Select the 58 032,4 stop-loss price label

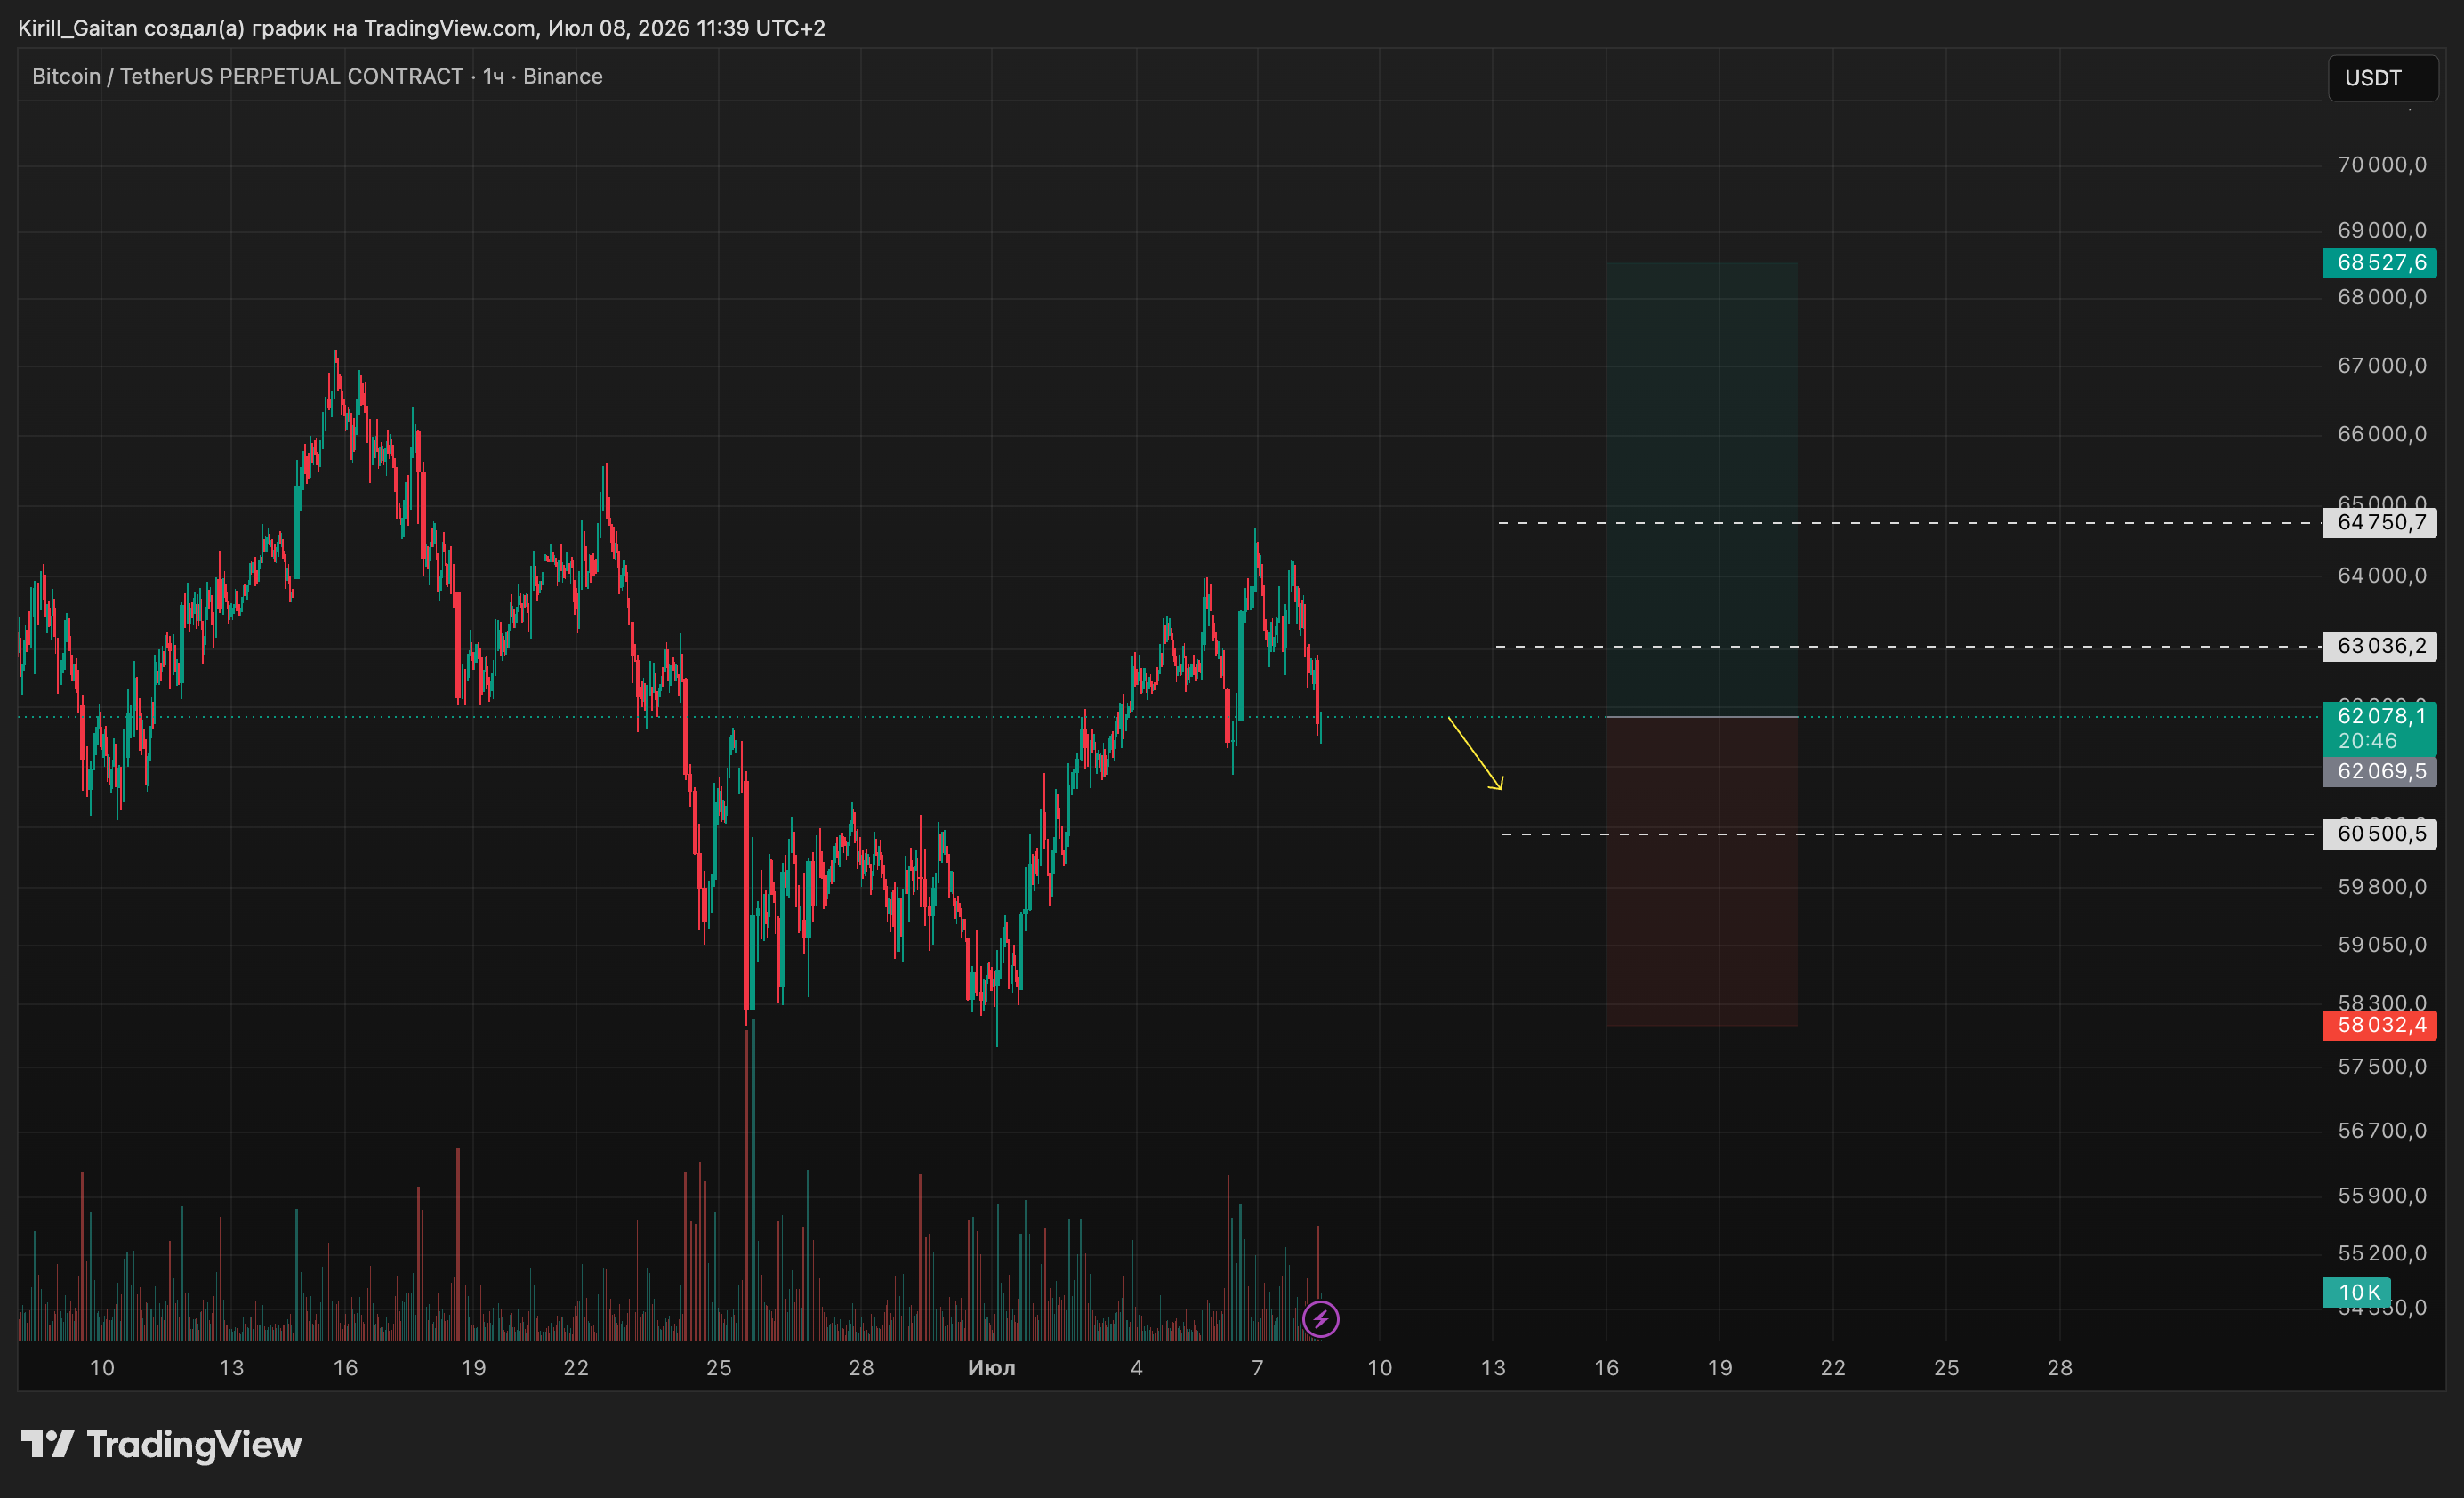pyautogui.click(x=2380, y=1025)
